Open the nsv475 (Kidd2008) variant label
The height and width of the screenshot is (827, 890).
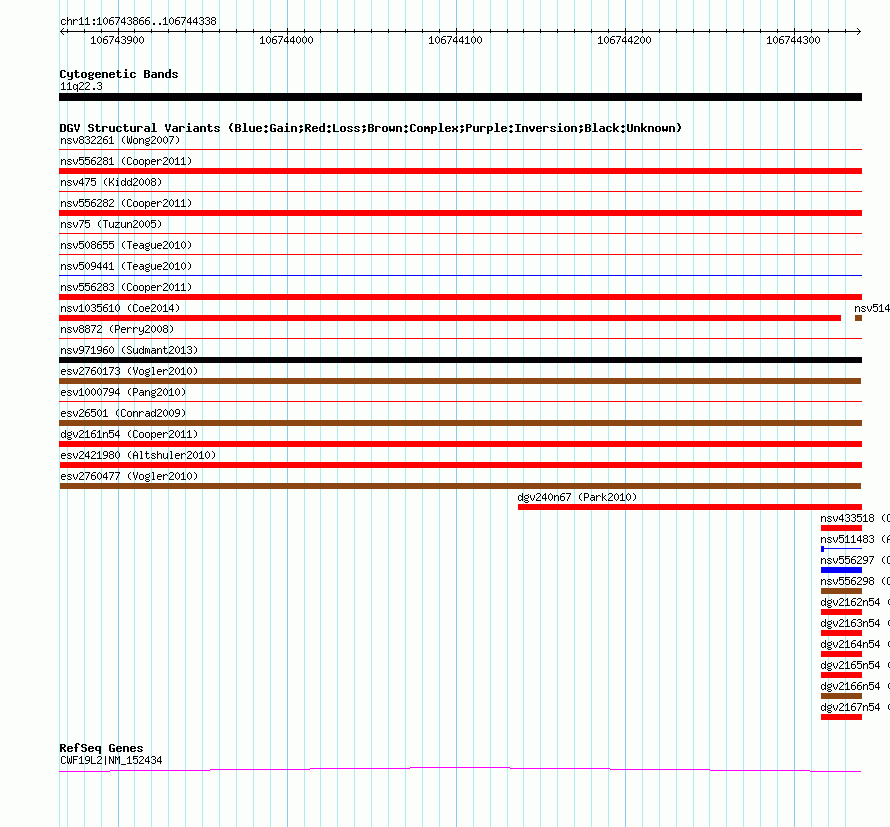pos(111,182)
